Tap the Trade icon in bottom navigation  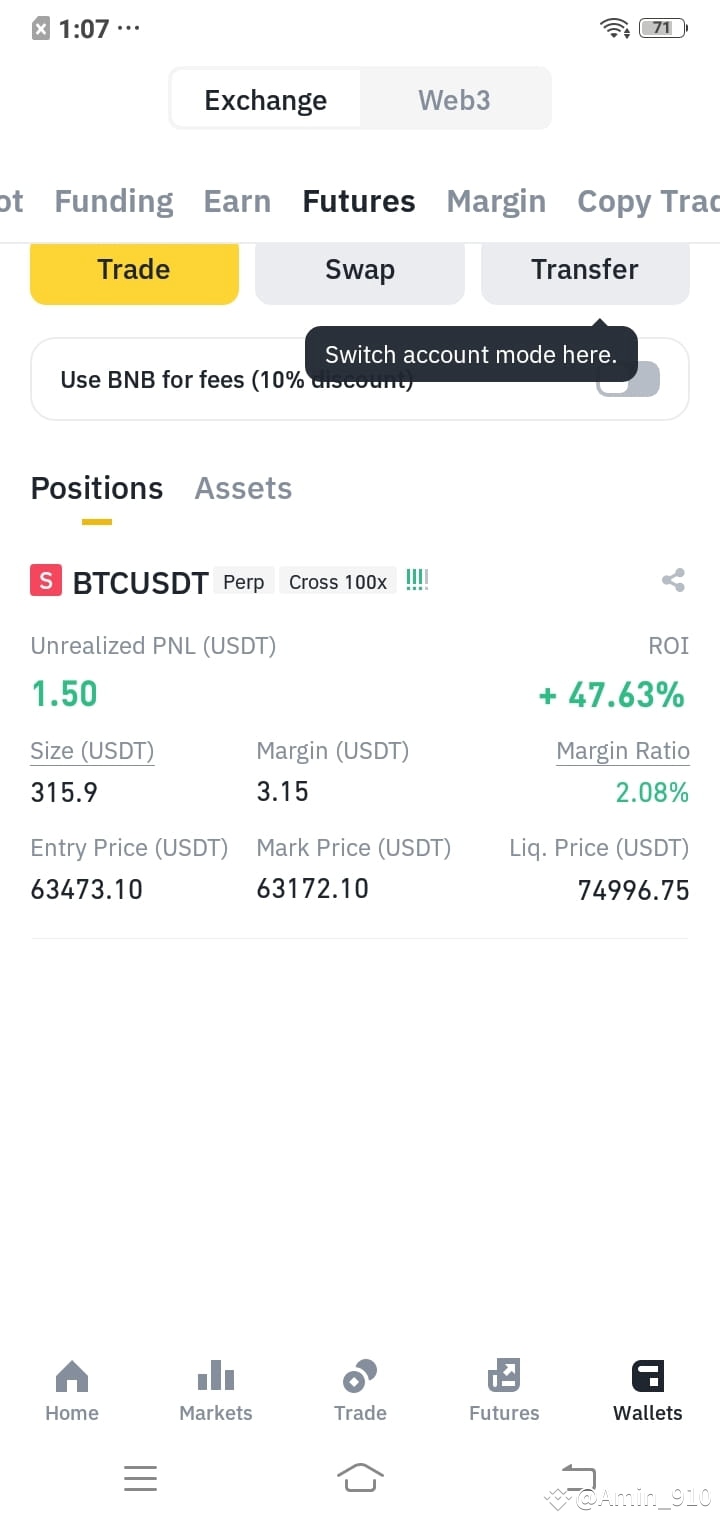(360, 1377)
